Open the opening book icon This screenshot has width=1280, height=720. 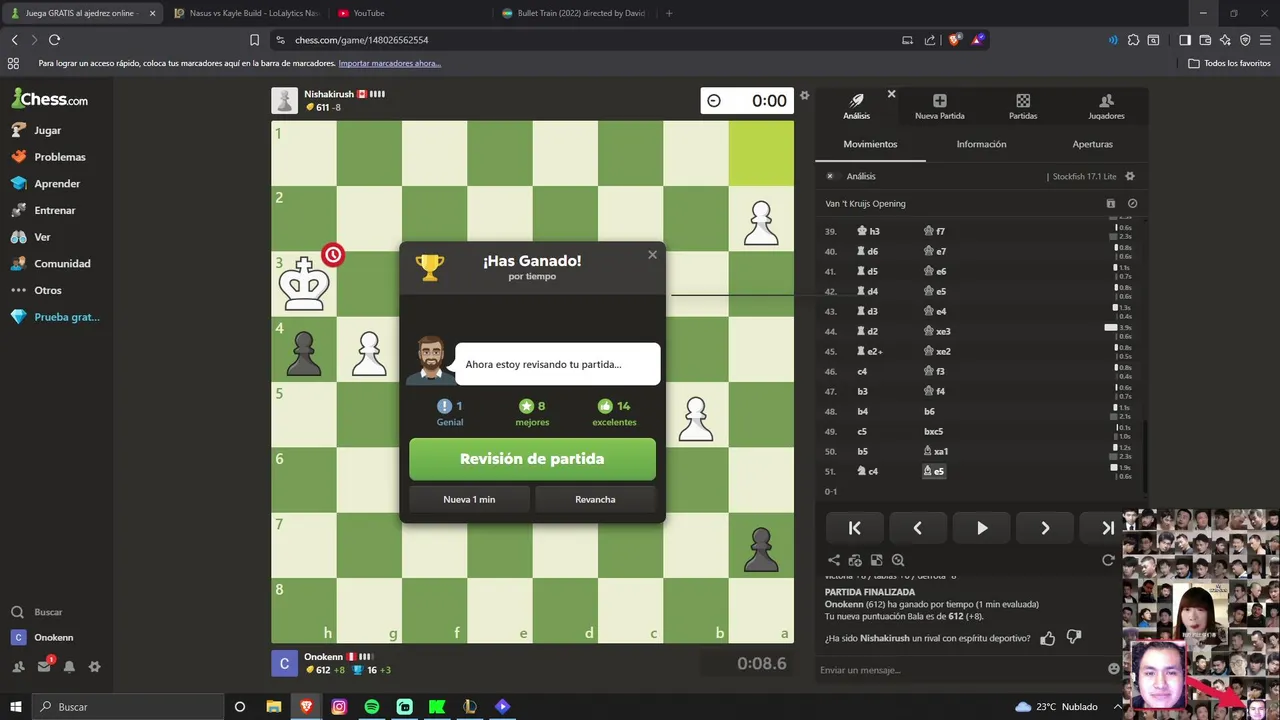1110,204
